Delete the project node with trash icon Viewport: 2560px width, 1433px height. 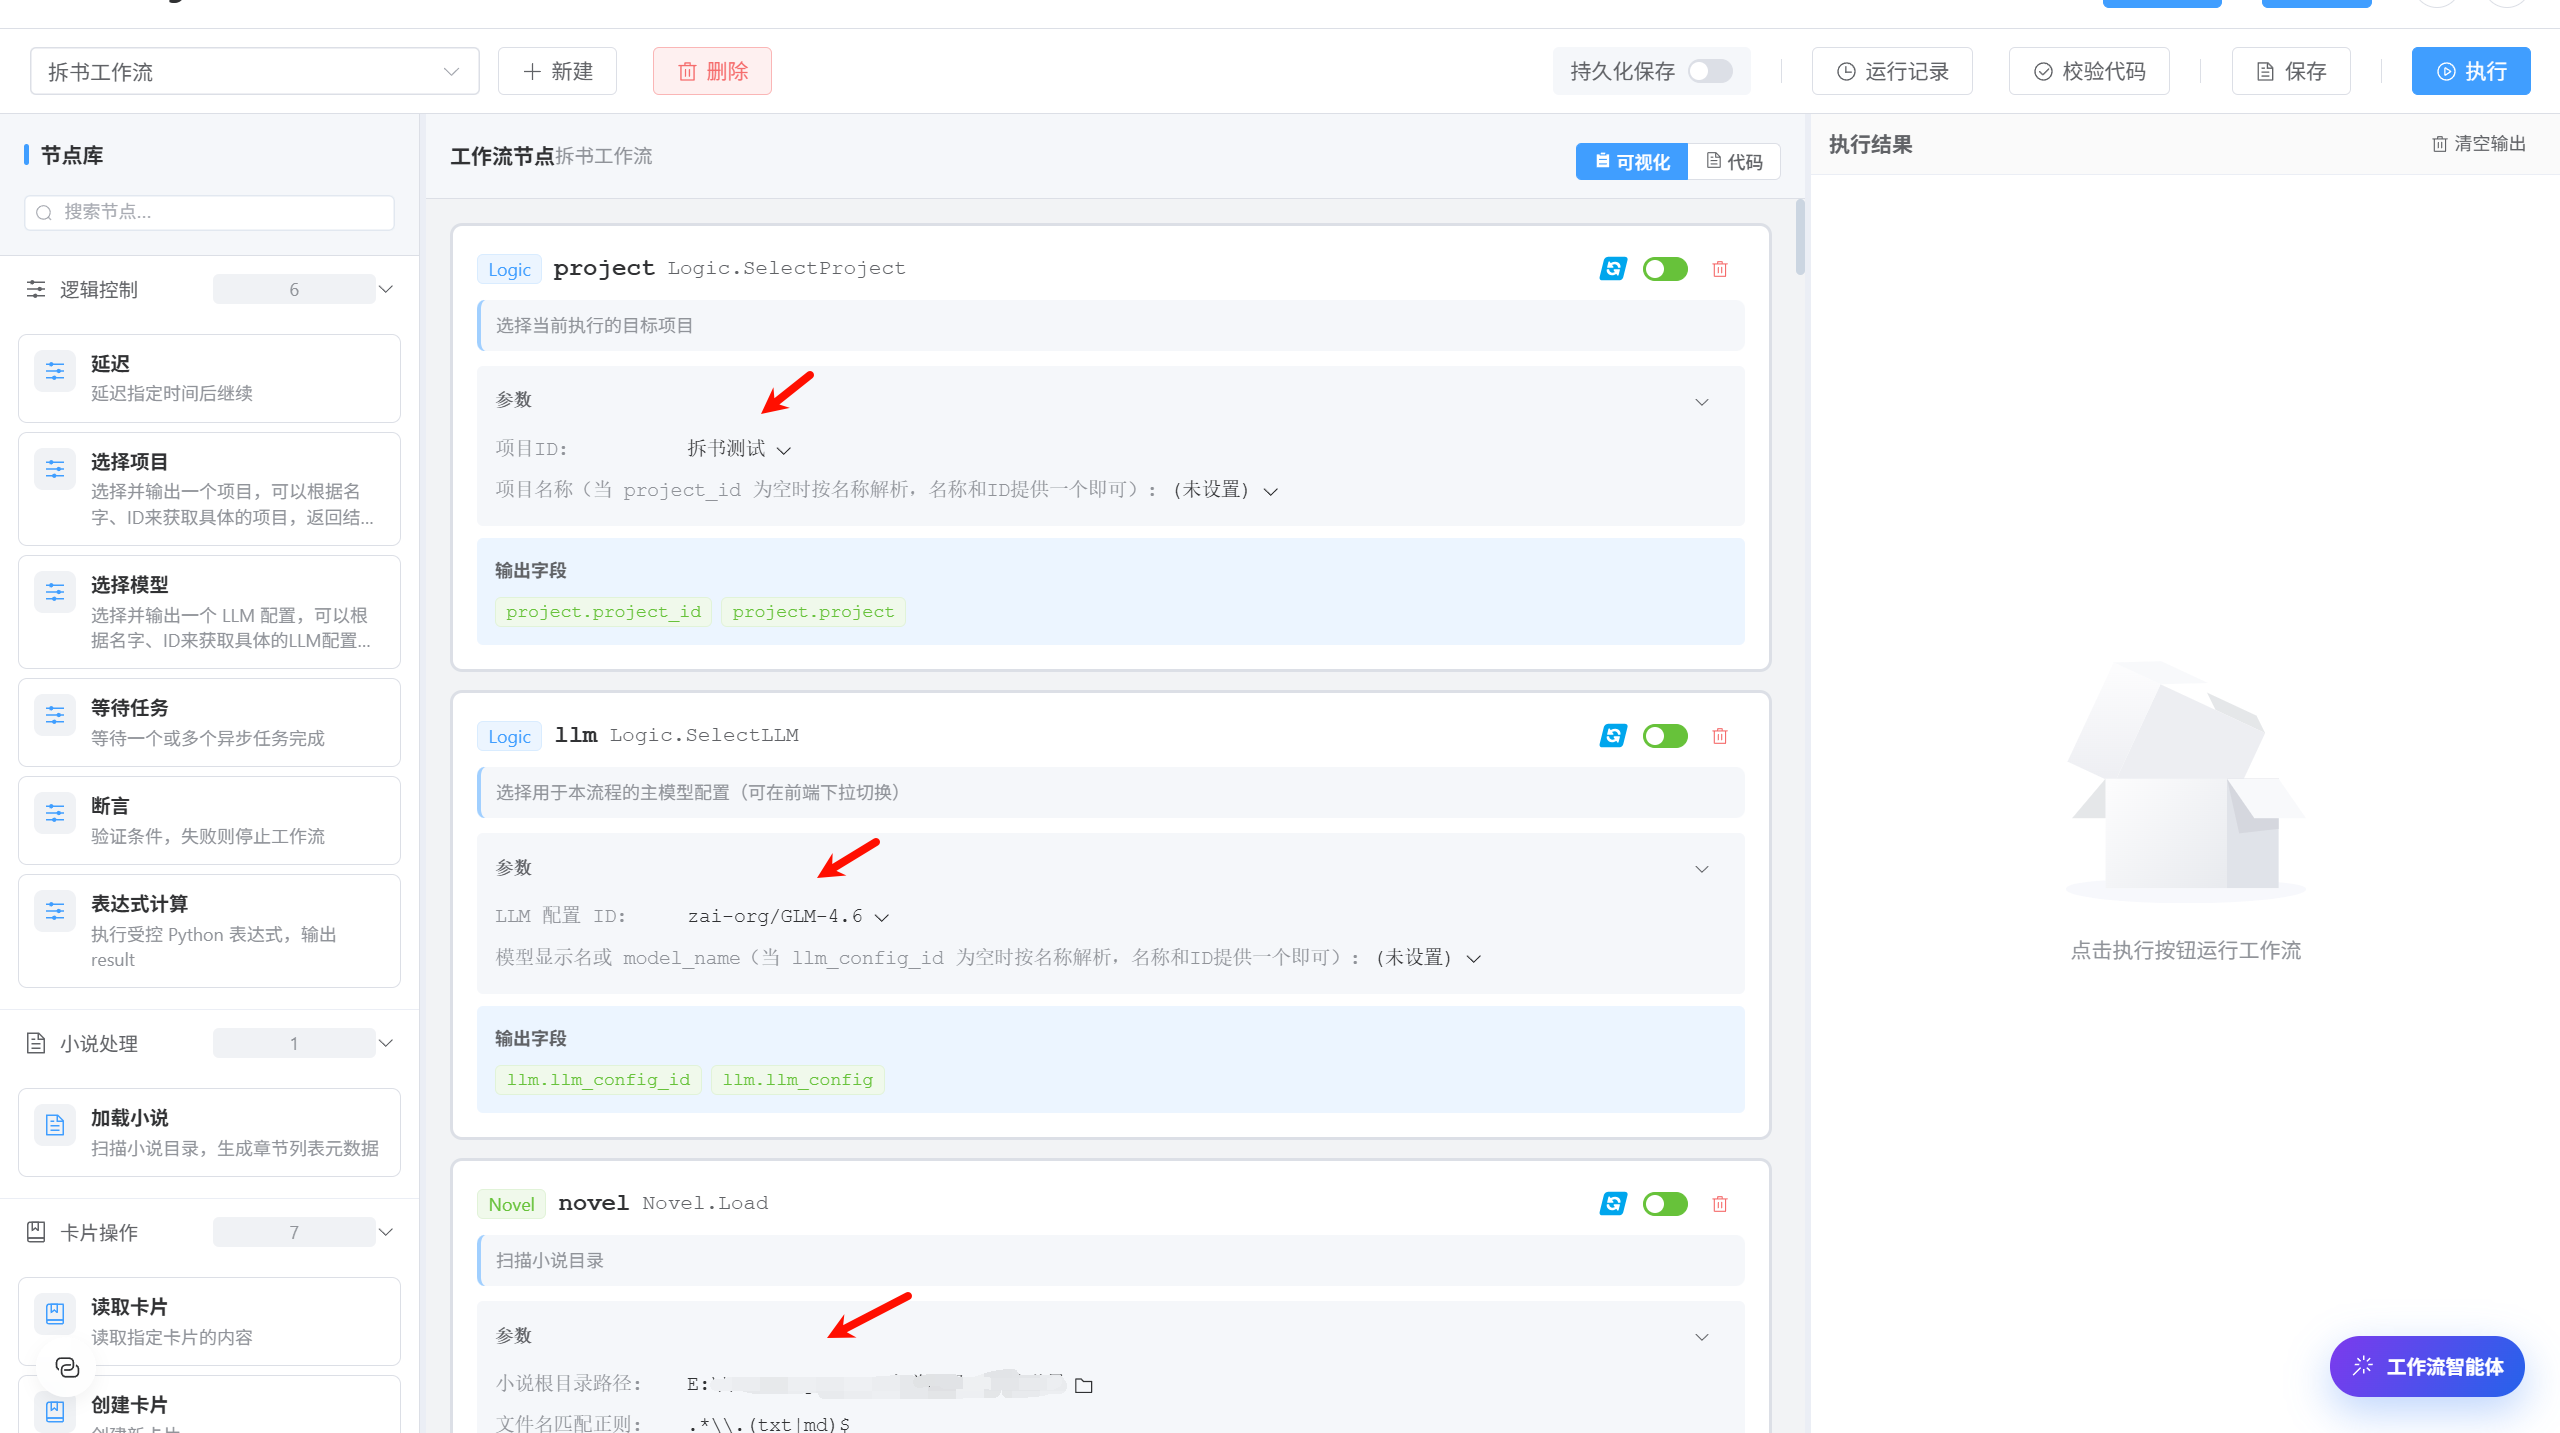click(x=1720, y=269)
